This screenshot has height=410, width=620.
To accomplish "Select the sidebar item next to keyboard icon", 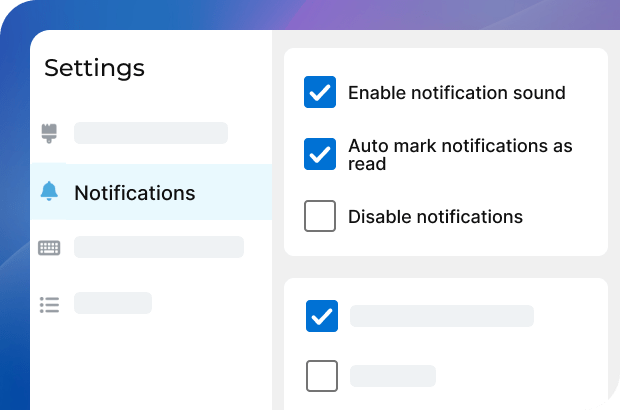I will [x=158, y=247].
